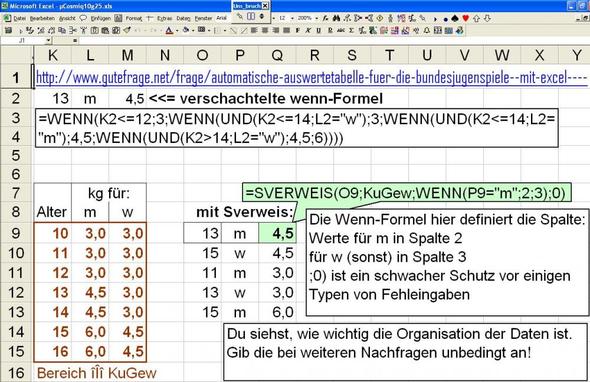Click the align right icon
The image size is (590, 382).
[x=276, y=30]
